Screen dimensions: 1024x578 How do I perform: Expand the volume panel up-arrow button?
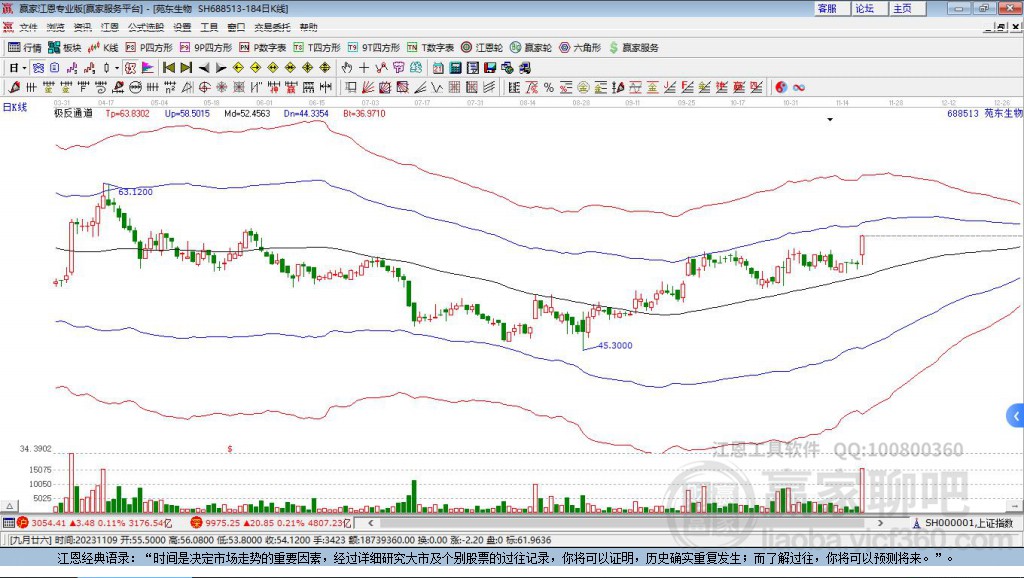10,506
